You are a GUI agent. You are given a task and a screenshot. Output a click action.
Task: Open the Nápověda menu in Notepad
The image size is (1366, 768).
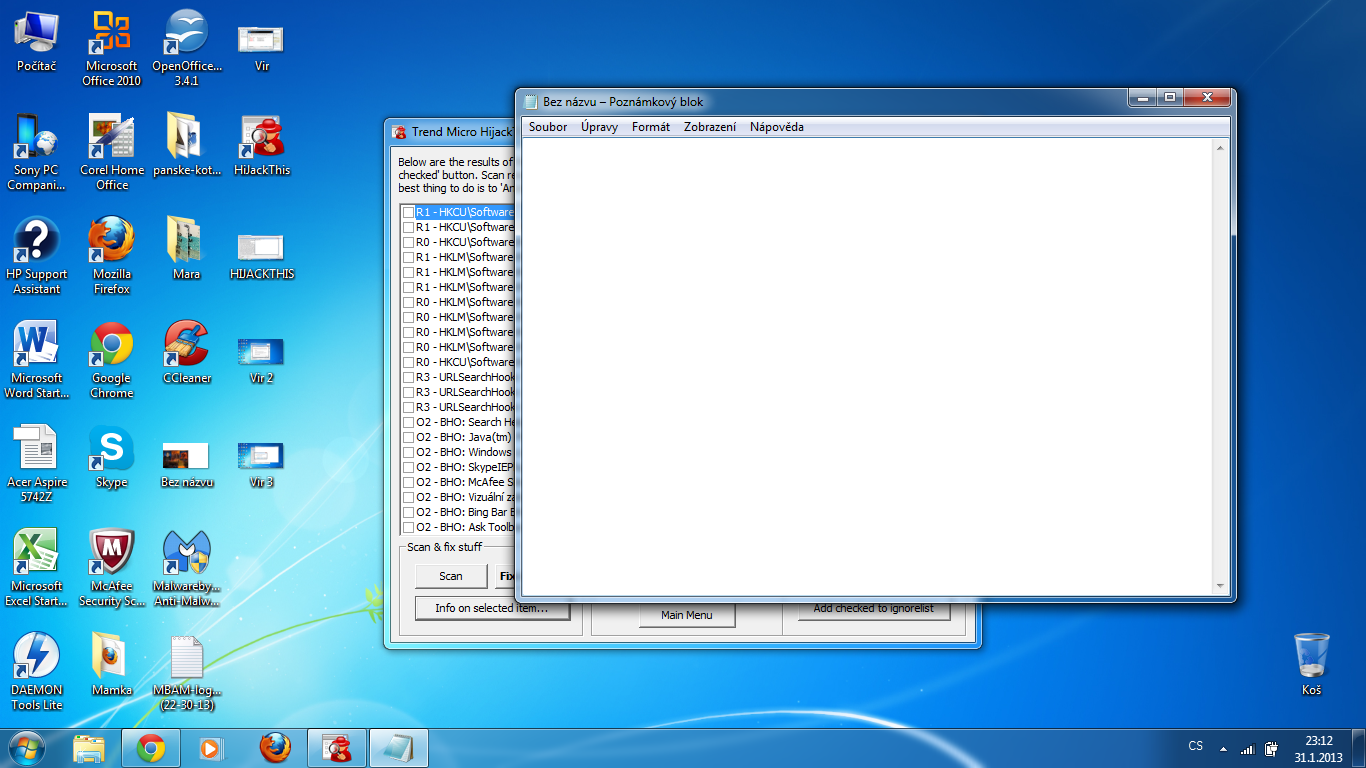tap(776, 127)
